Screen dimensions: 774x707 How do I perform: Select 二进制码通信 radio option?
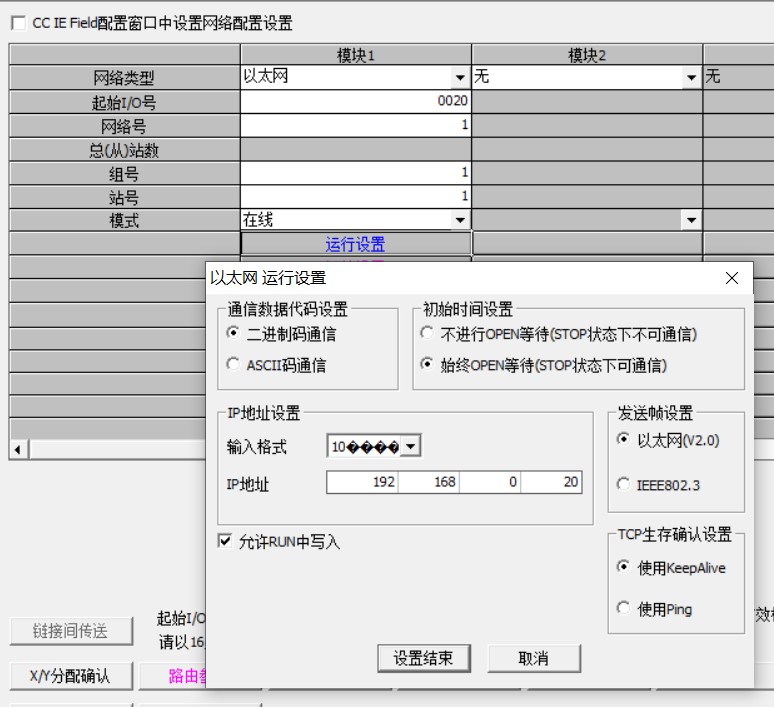pyautogui.click(x=234, y=334)
